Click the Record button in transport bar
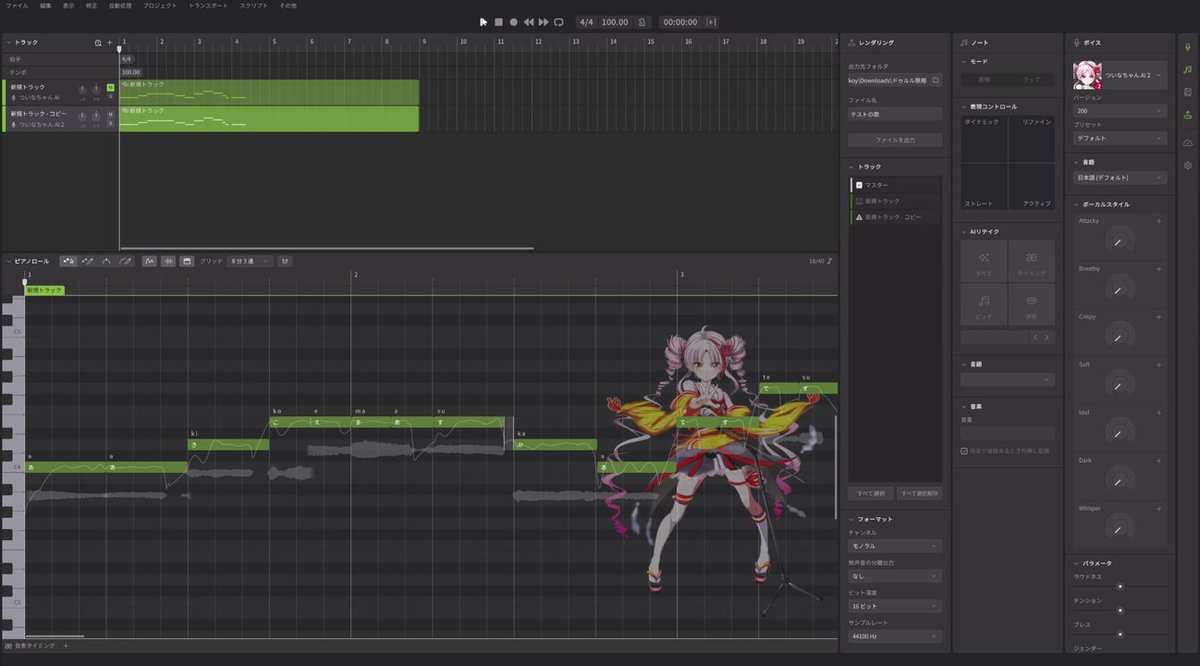 (514, 22)
